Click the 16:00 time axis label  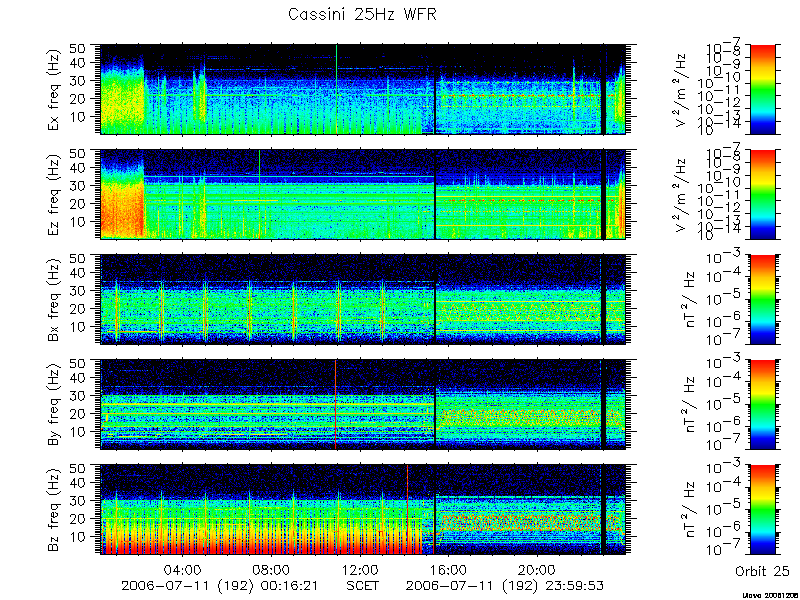pyautogui.click(x=451, y=569)
